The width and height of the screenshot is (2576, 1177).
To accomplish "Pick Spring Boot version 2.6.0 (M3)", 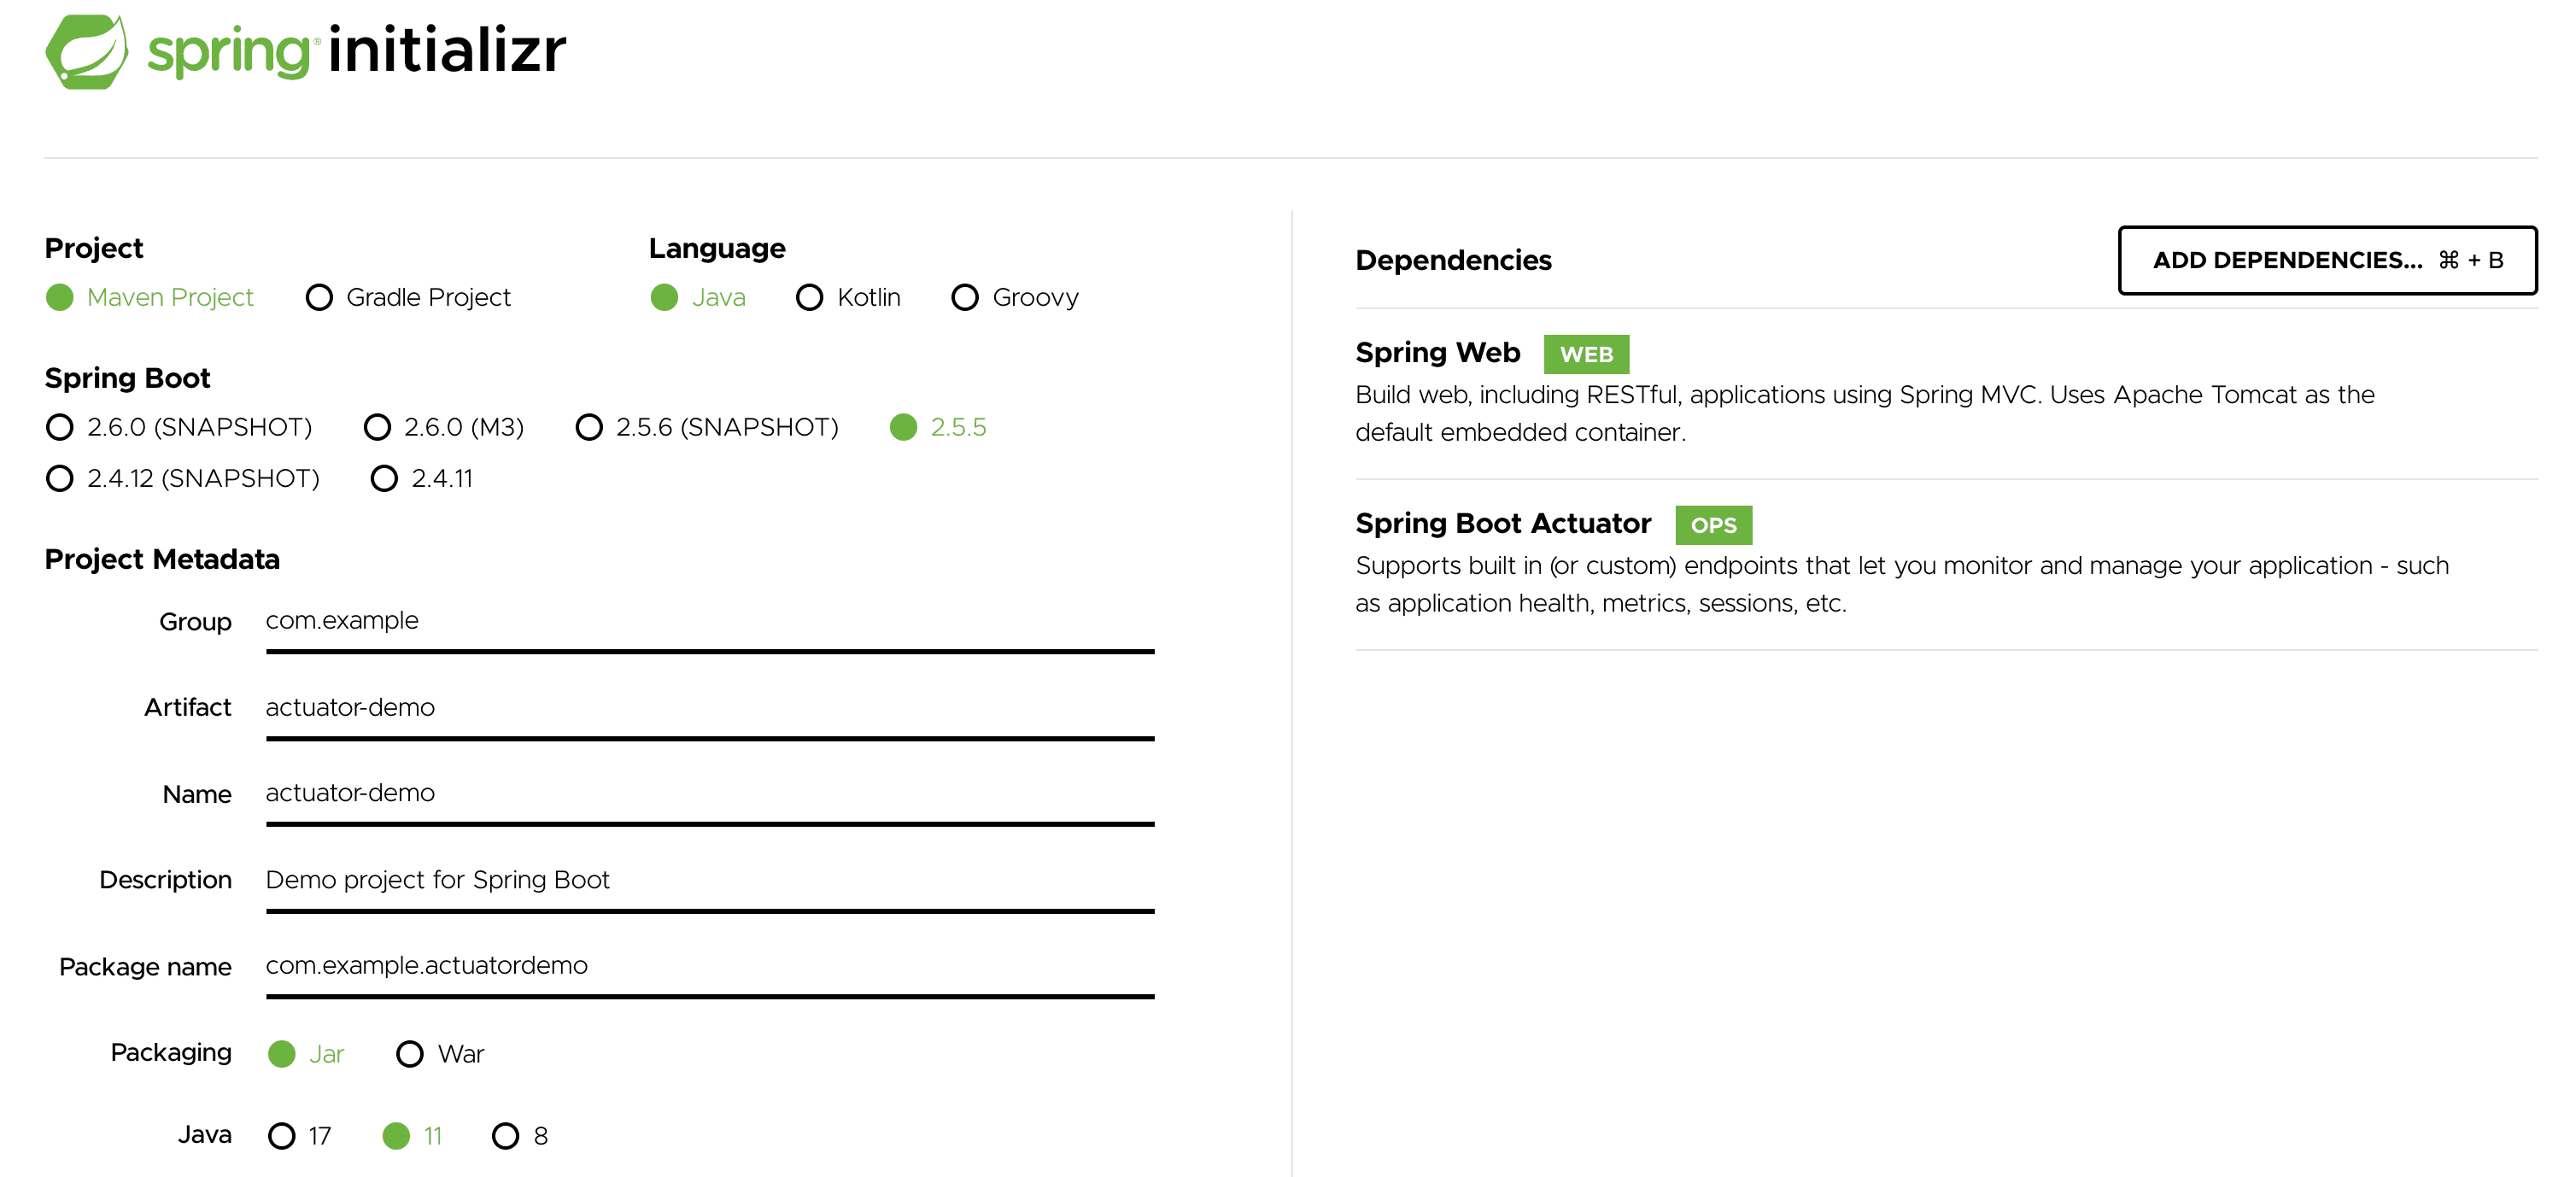I will pos(378,427).
